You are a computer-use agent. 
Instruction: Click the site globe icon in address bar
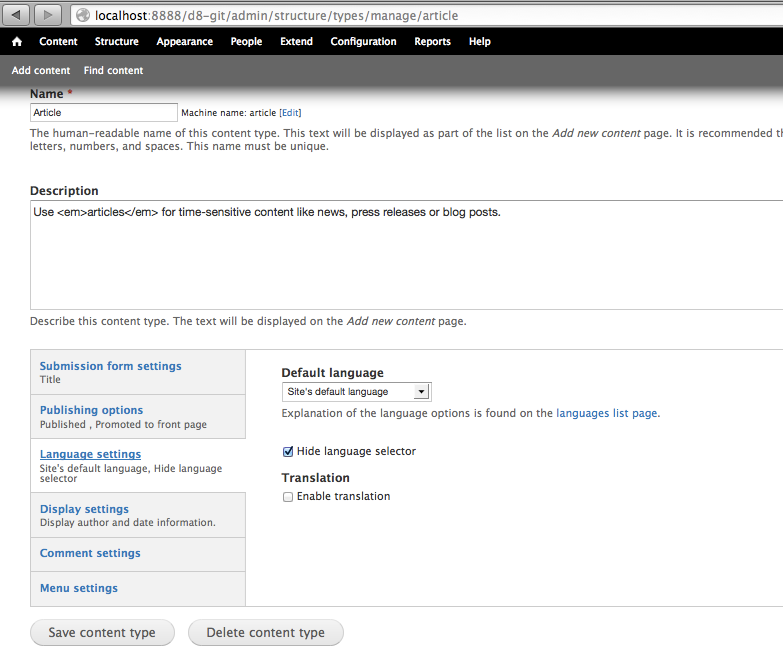click(82, 15)
